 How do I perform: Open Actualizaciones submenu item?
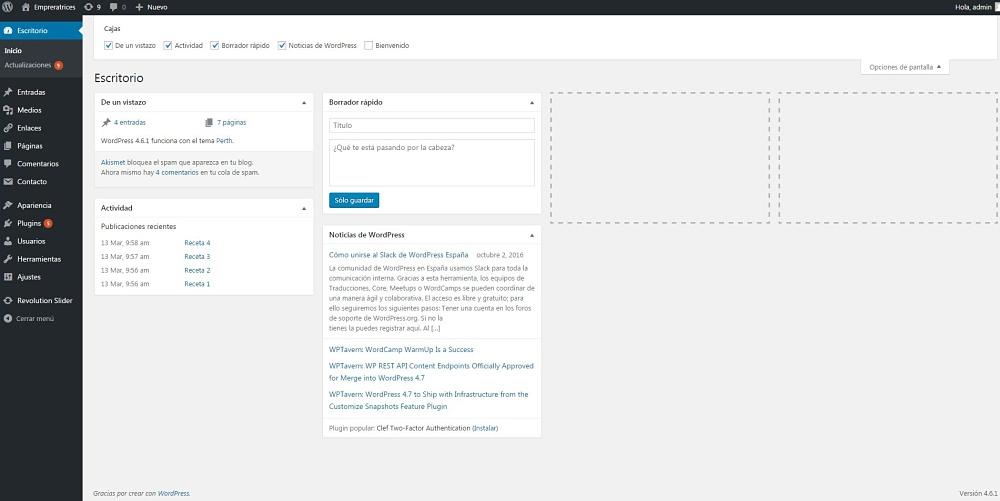(27, 66)
